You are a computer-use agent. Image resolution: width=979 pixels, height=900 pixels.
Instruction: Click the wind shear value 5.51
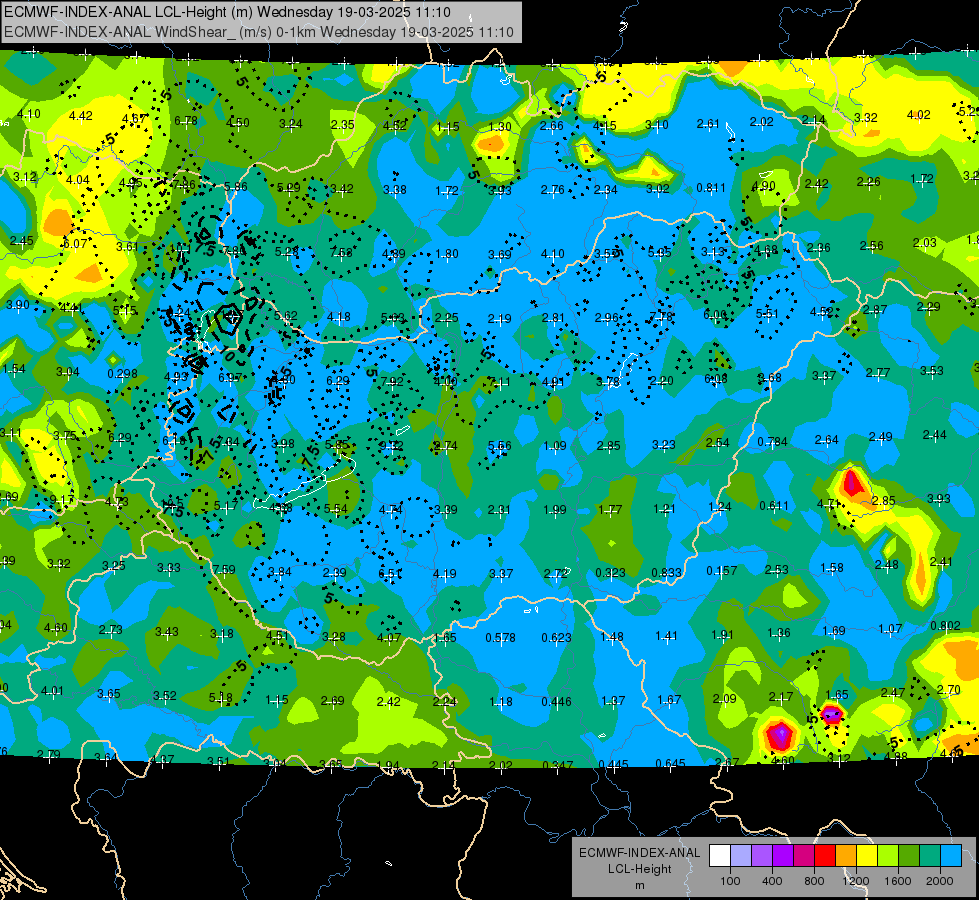(767, 314)
